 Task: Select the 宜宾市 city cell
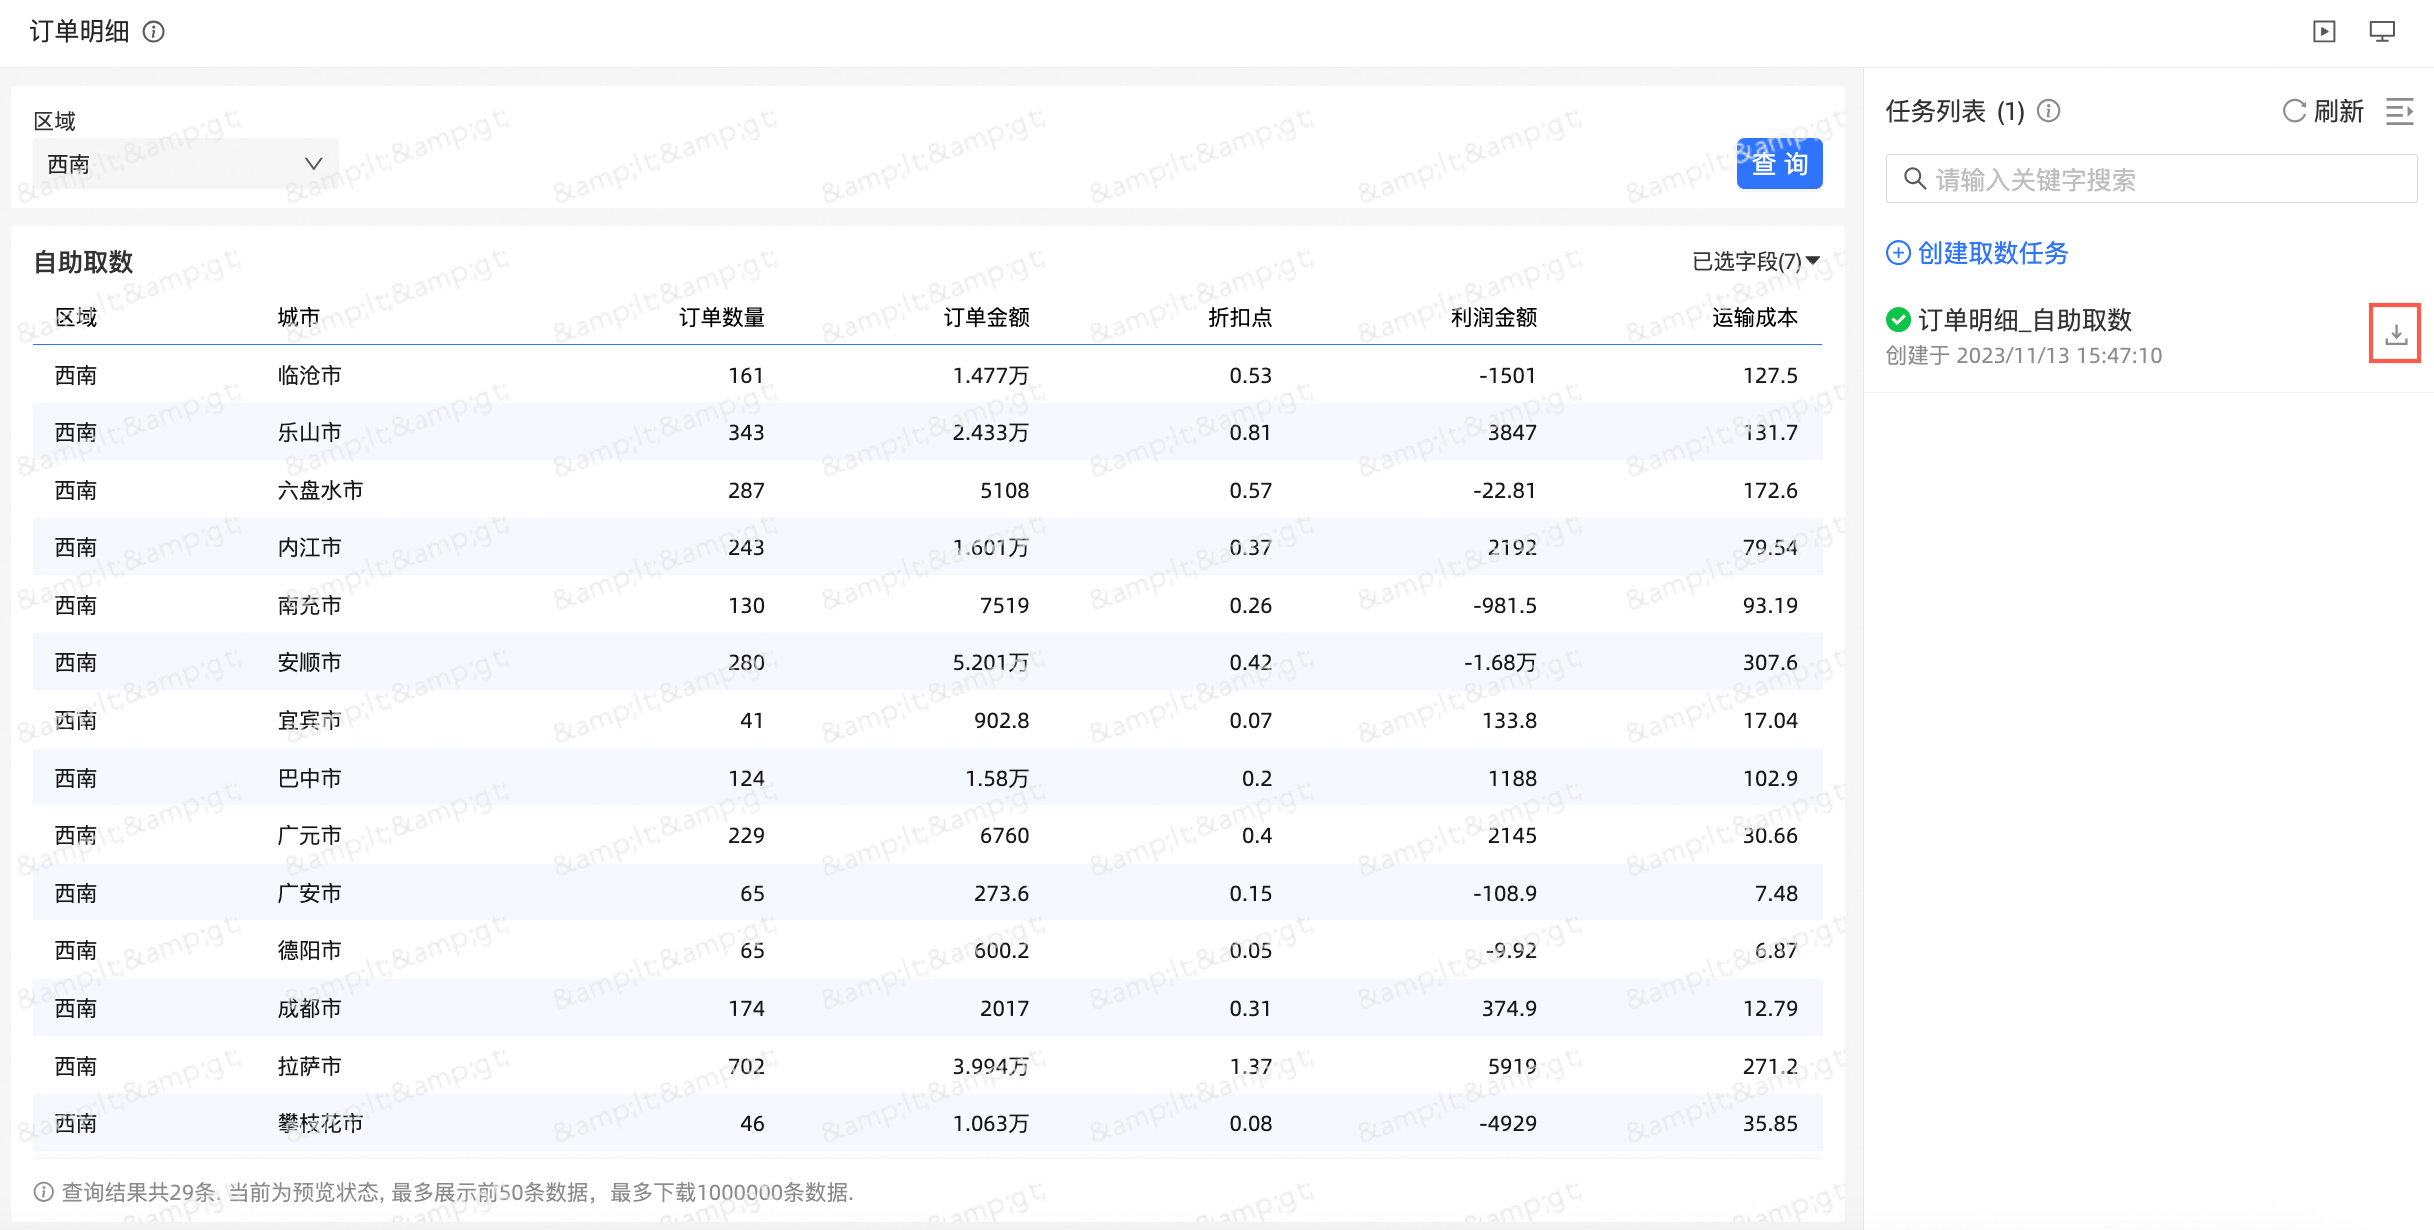310,721
